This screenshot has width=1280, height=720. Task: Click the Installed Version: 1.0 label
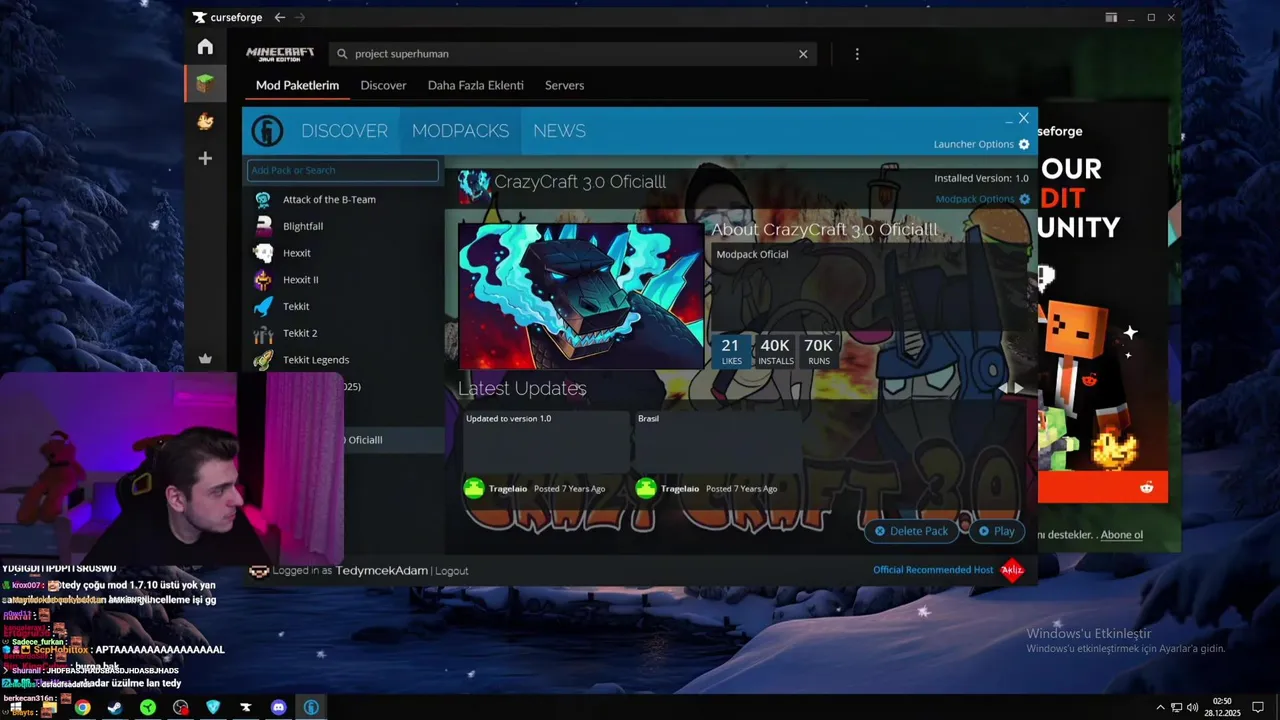[x=981, y=178]
